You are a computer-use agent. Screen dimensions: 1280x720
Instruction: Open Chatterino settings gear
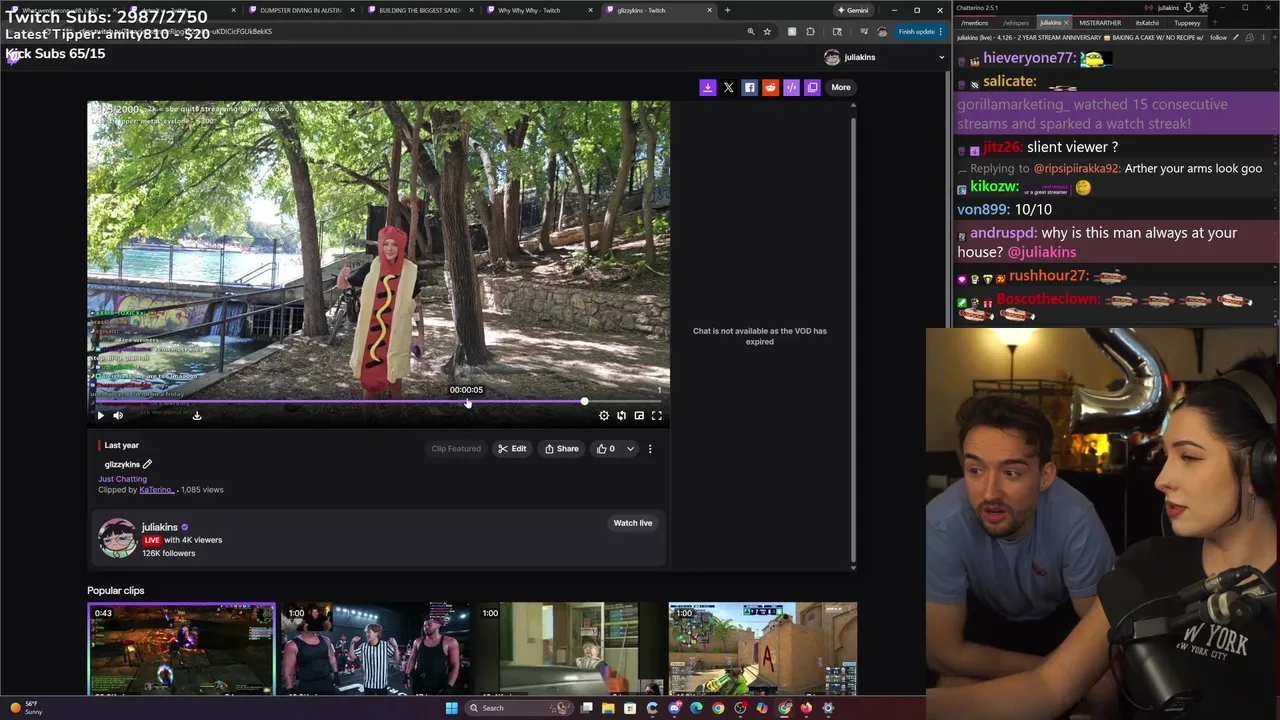[x=1202, y=8]
